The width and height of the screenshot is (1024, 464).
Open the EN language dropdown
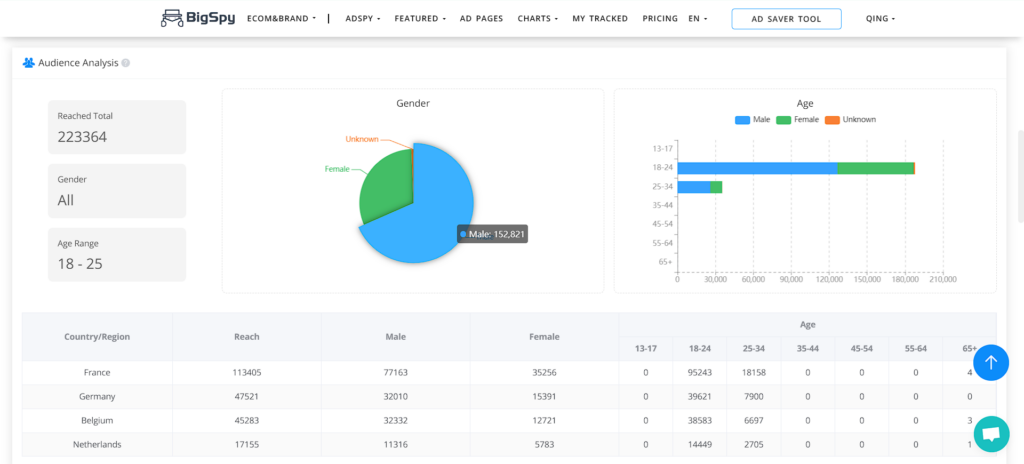[697, 18]
